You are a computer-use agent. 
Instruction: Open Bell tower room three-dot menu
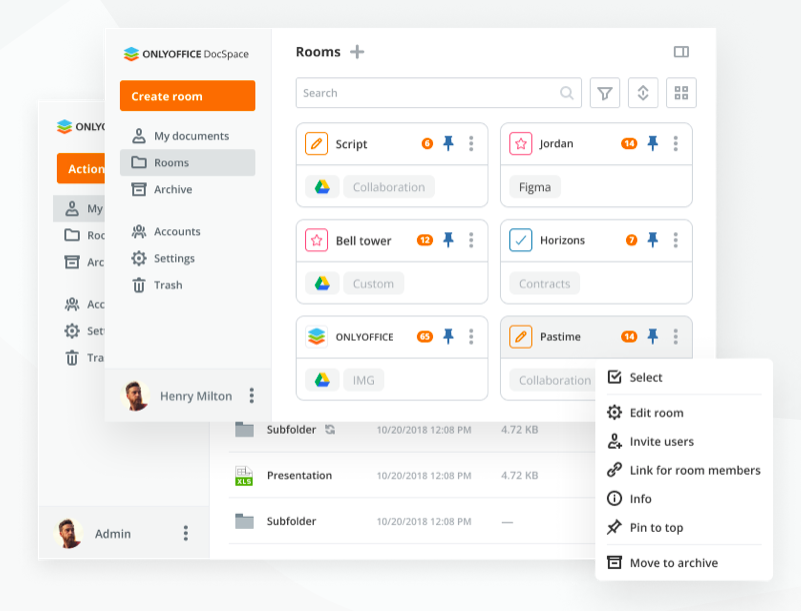471,240
